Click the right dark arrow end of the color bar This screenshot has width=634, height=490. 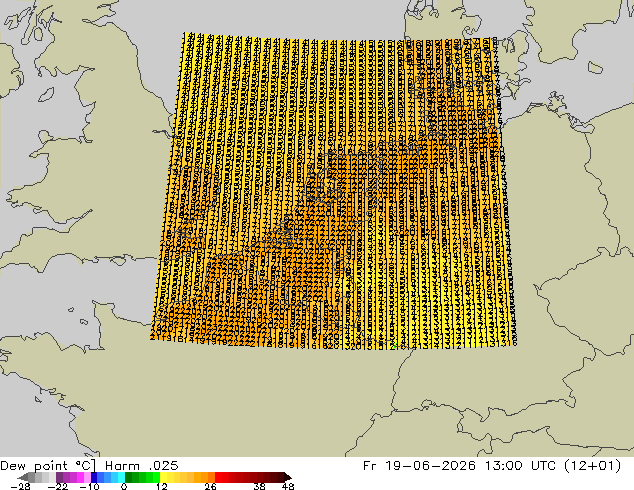pos(287,477)
